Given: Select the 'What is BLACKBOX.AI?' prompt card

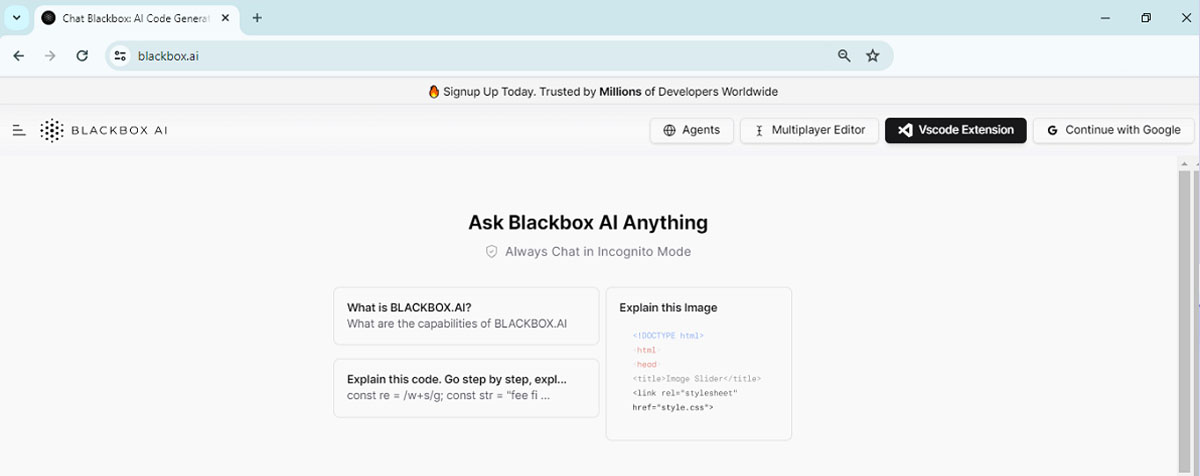Looking at the screenshot, I should point(466,316).
